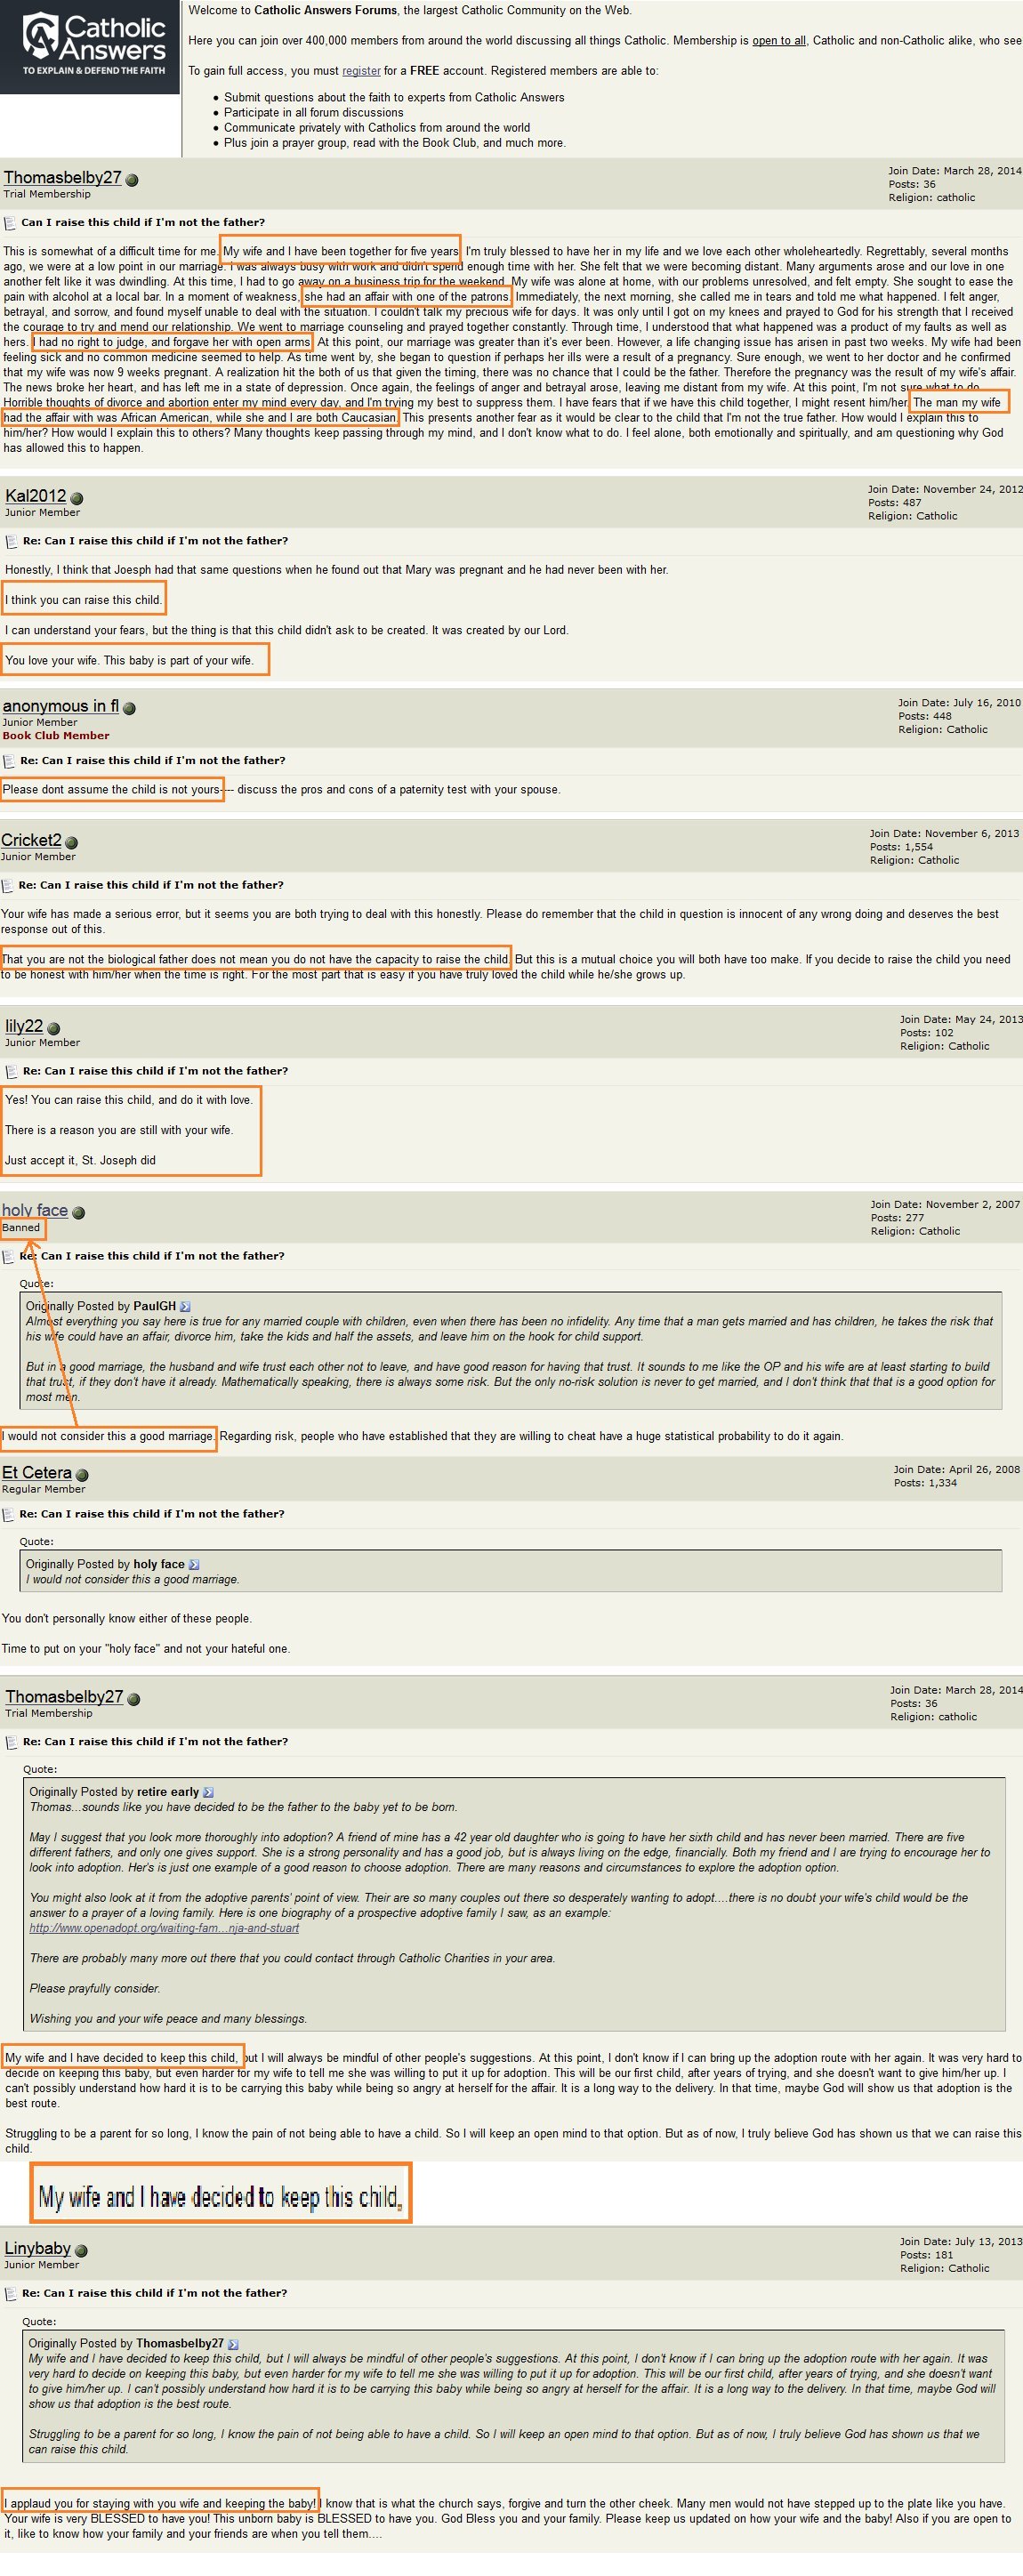This screenshot has width=1023, height=2576.
Task: Click status dot next to holy face
Action: [79, 1212]
